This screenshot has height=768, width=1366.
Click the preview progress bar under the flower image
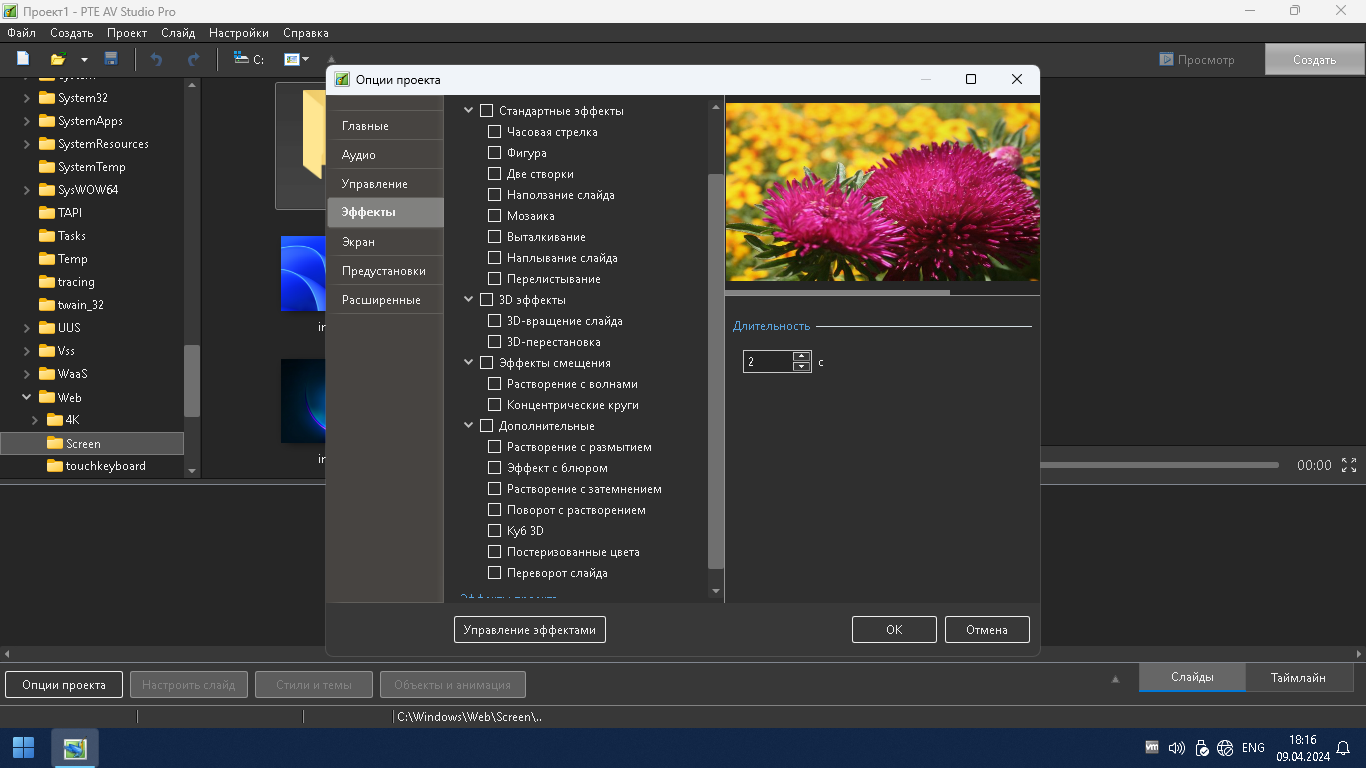(x=881, y=293)
